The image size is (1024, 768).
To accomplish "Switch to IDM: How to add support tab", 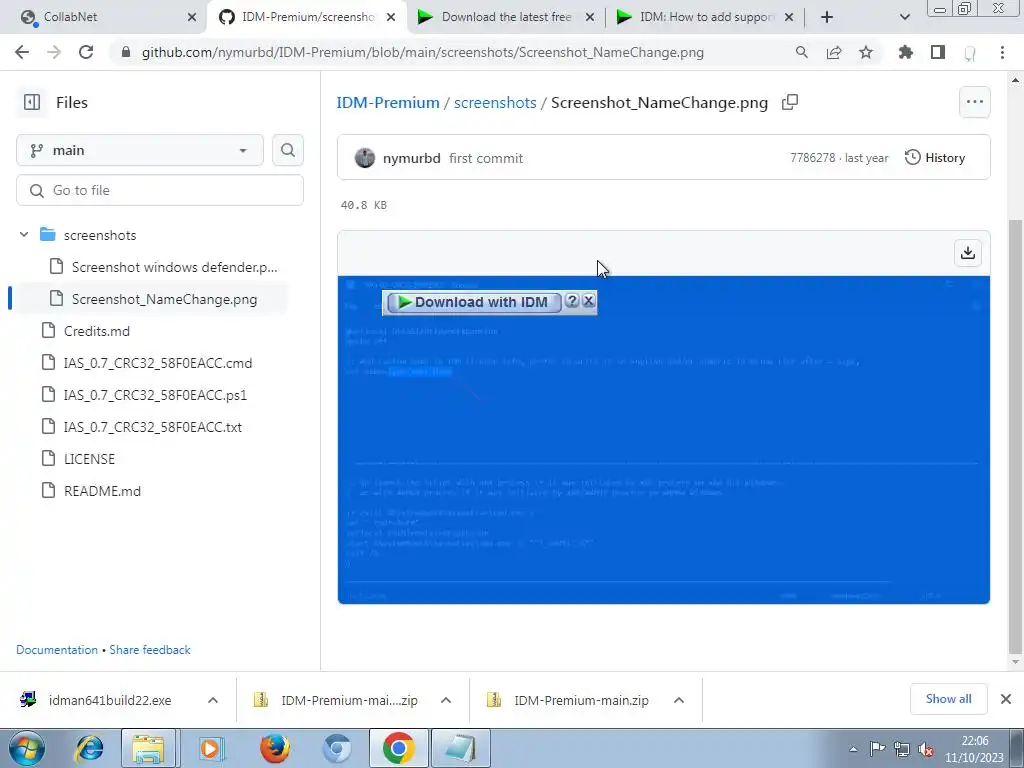I will (705, 17).
